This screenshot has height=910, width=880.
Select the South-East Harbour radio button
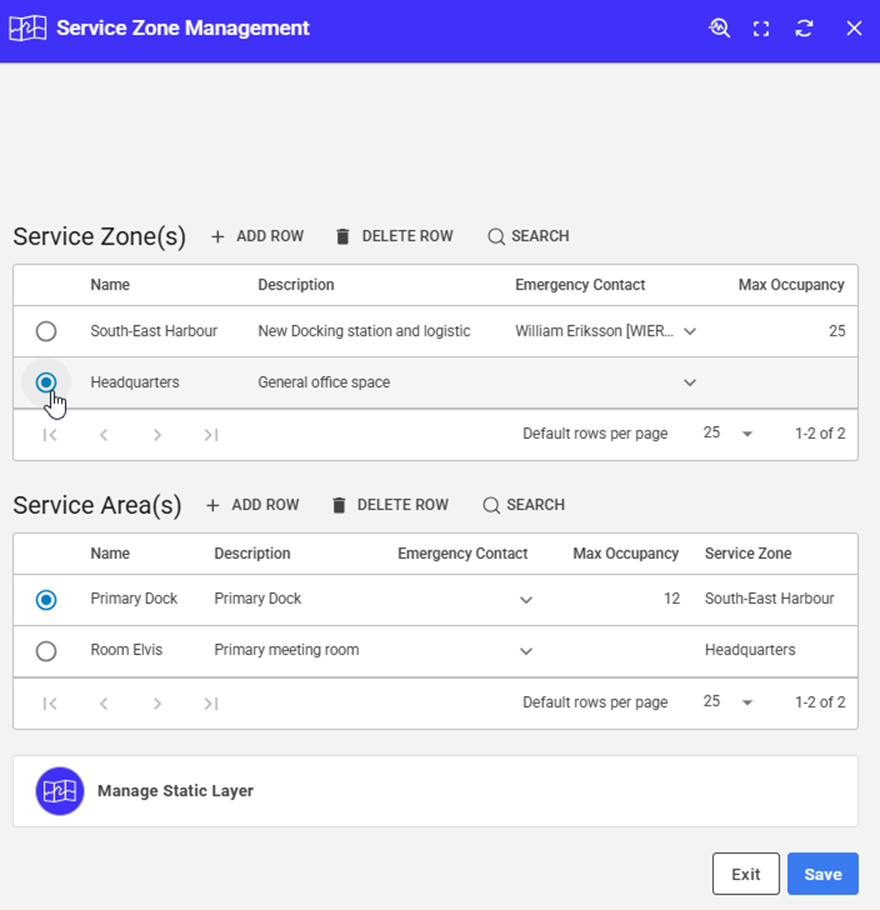(x=46, y=331)
